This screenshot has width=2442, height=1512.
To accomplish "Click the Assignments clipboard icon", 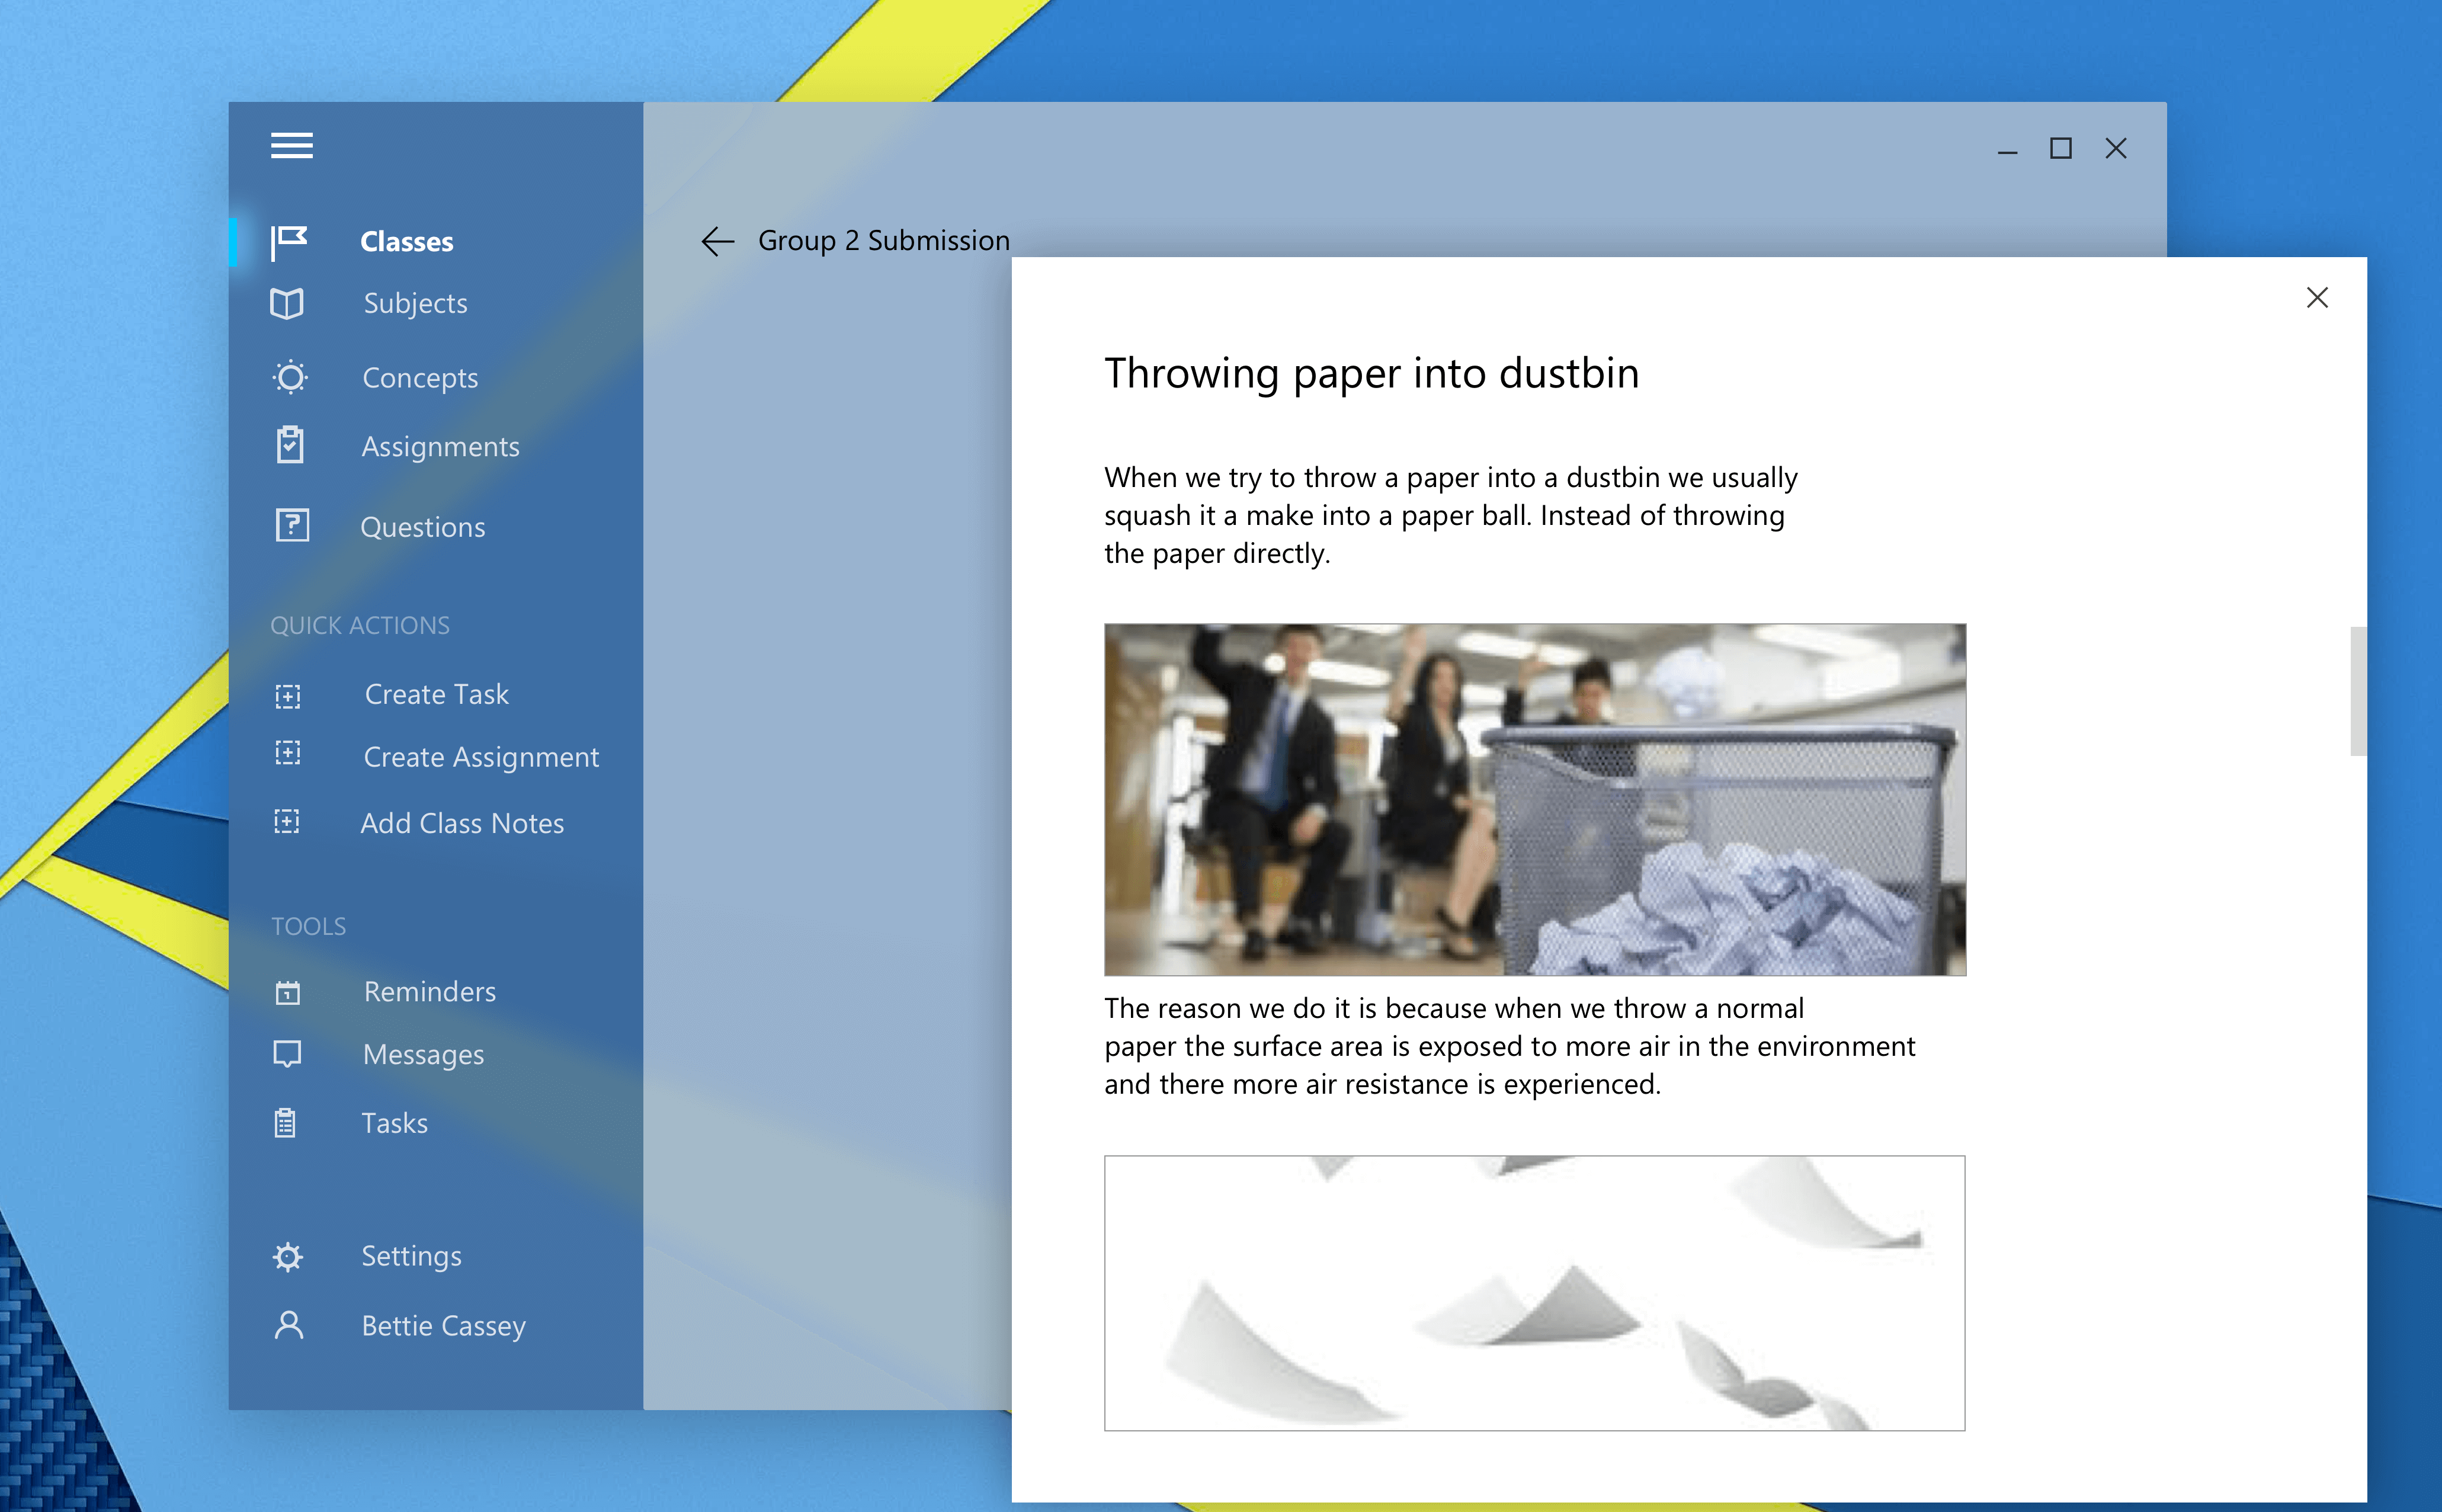I will point(290,445).
